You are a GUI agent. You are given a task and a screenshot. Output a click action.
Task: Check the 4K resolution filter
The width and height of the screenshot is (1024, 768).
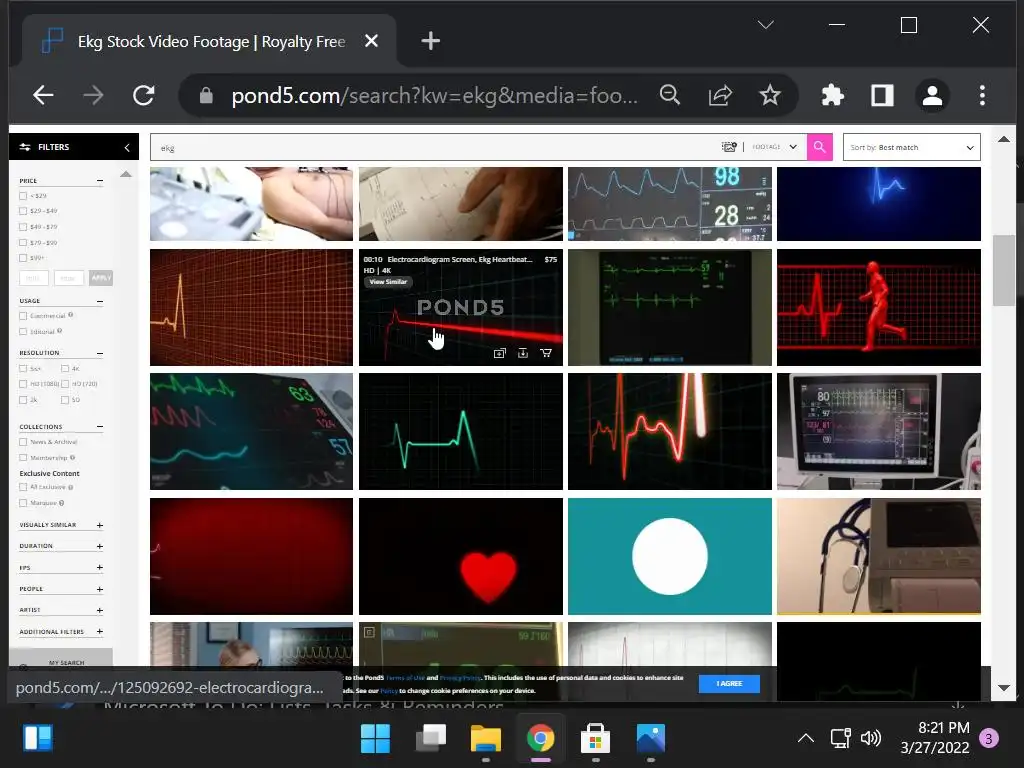65,368
